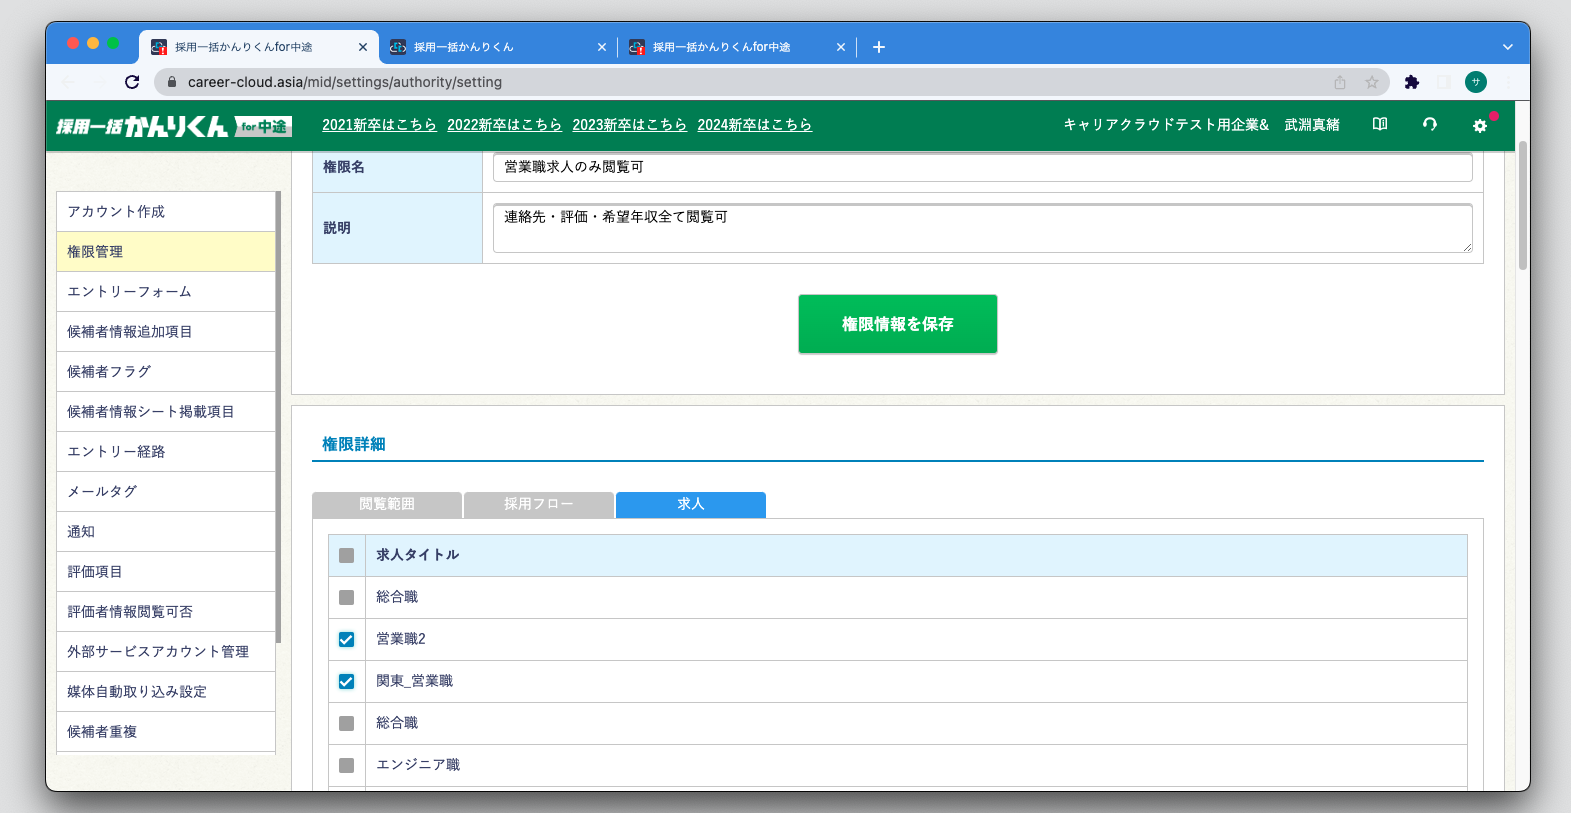Image resolution: width=1571 pixels, height=813 pixels.
Task: Check the second 総合職 checkbox below 関東_営業職
Action: click(x=347, y=724)
